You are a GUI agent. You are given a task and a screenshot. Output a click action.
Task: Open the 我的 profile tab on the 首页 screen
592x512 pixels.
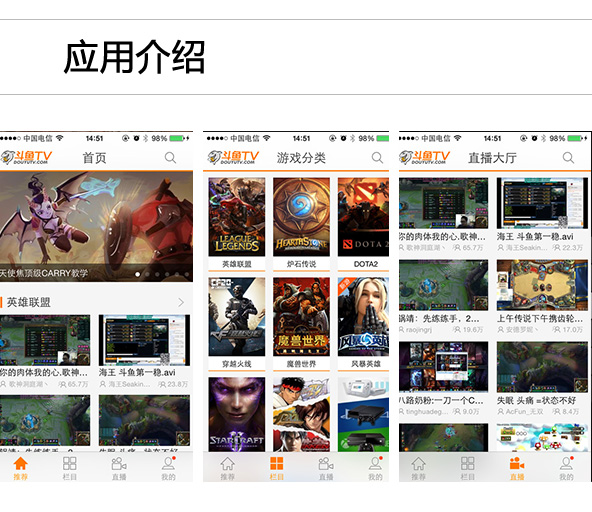pos(168,468)
